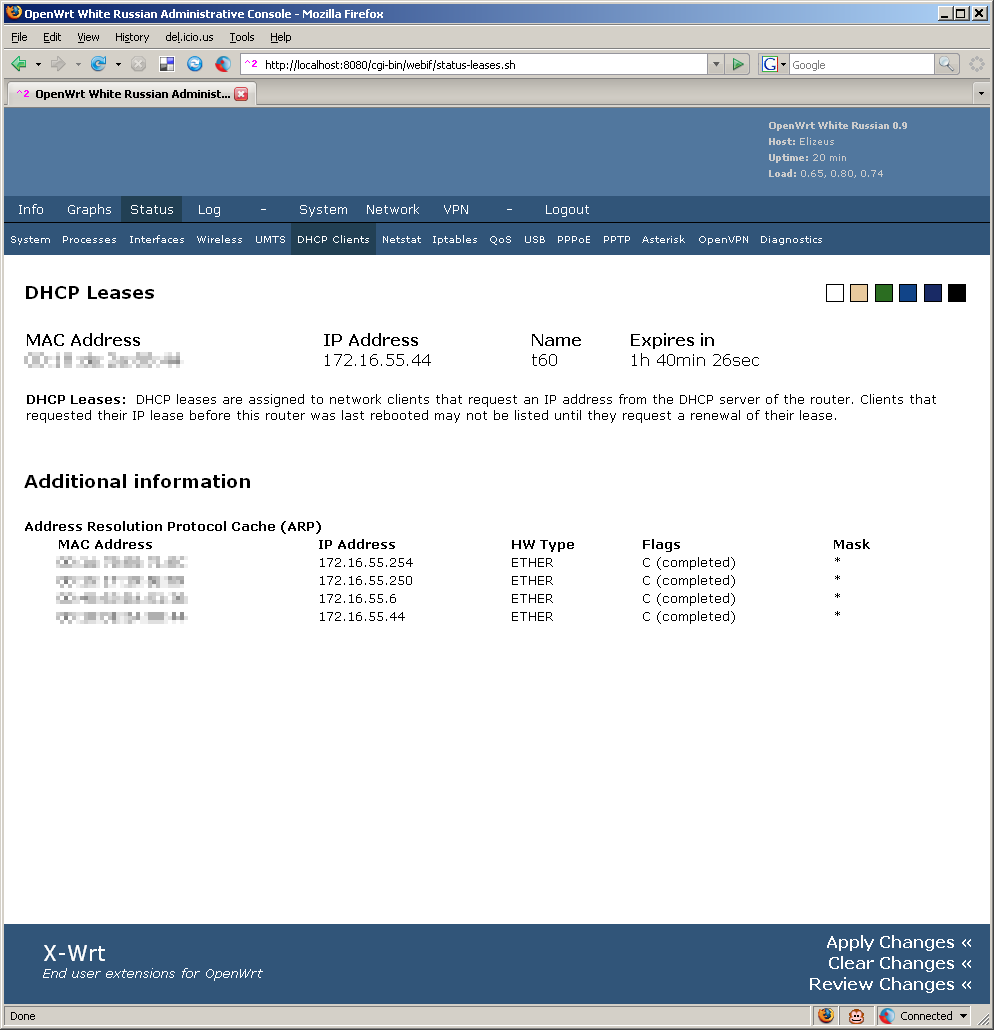Select the DHCP Clients subpage

[x=333, y=240]
